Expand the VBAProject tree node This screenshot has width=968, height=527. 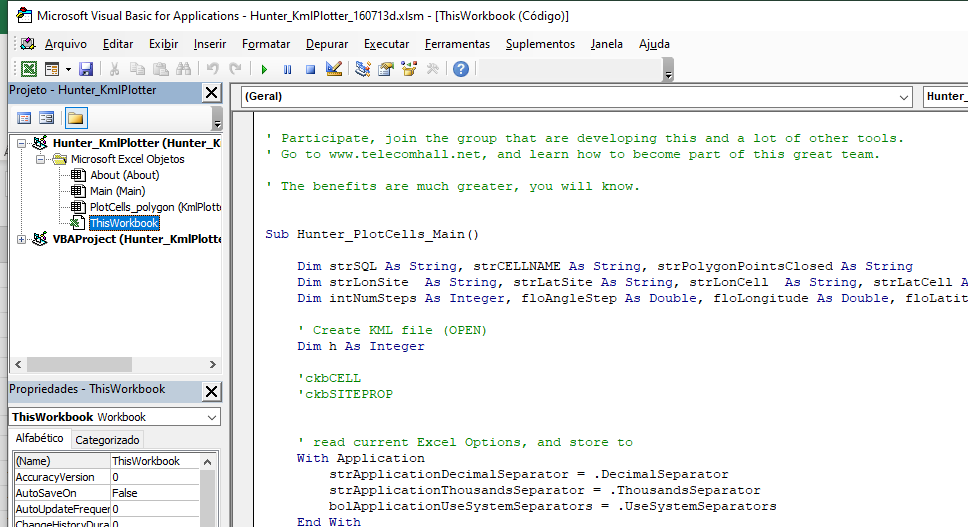(x=23, y=239)
